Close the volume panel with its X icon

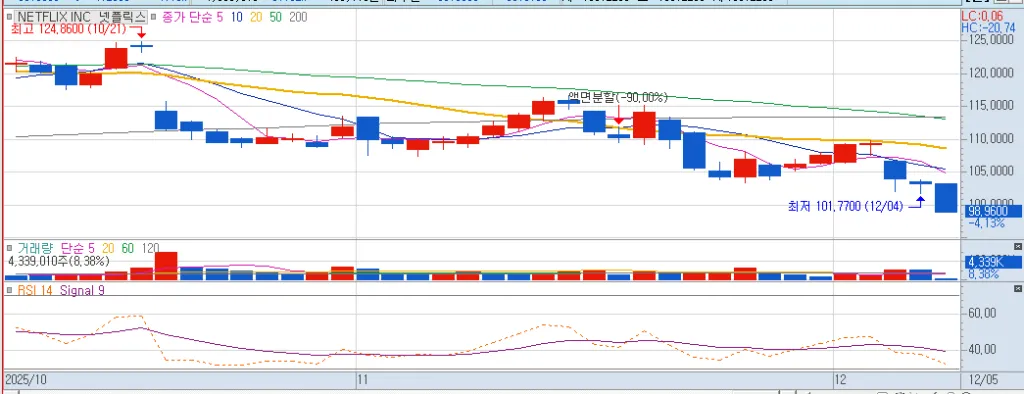pyautogui.click(x=1017, y=246)
